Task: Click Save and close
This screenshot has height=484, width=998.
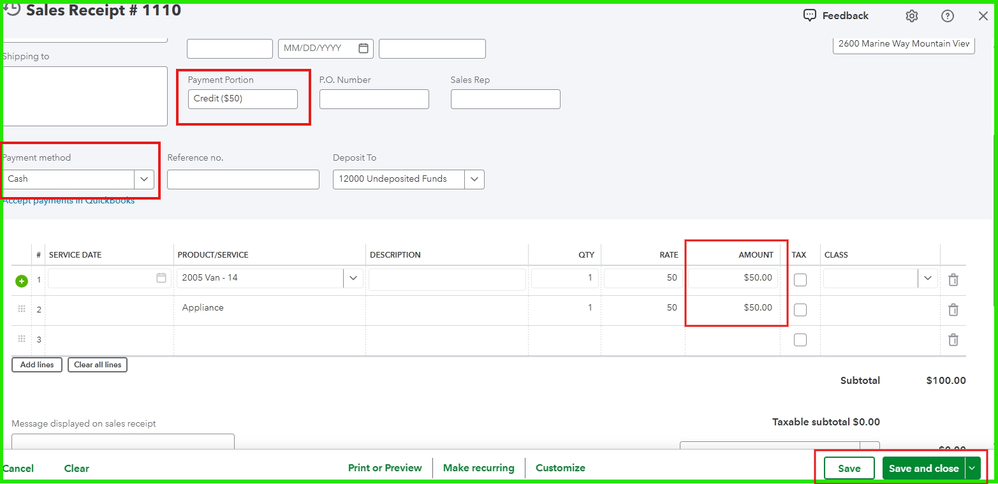Action: (924, 468)
